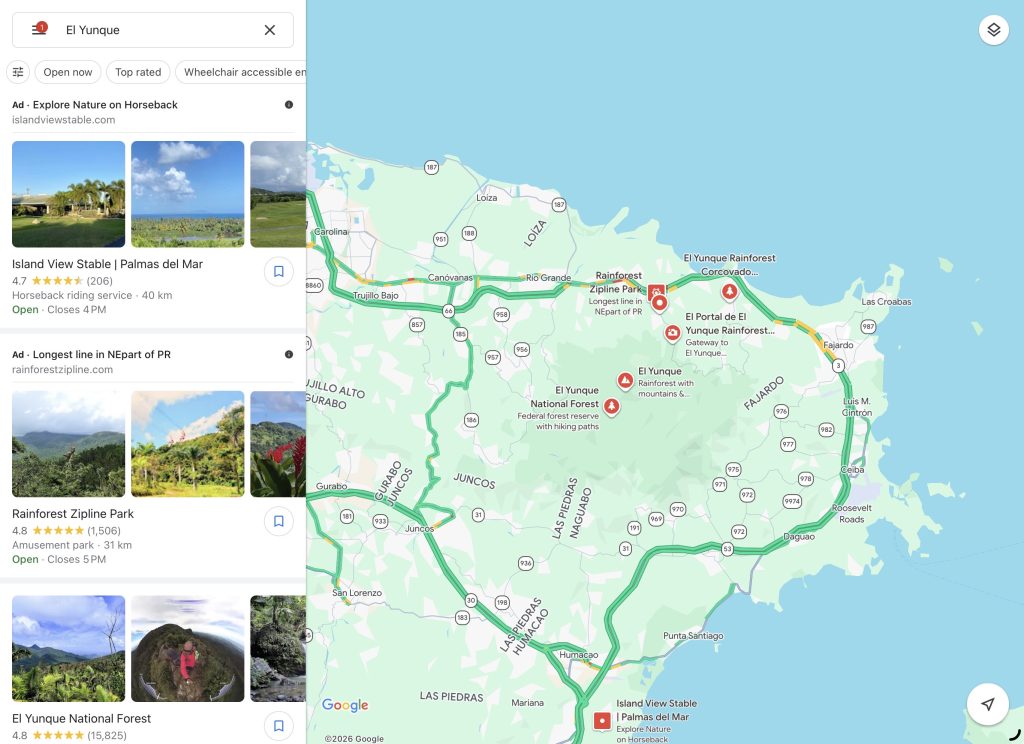View hiker fisheye photo of El Yunque Forest
Image resolution: width=1024 pixels, height=744 pixels.
click(x=187, y=648)
